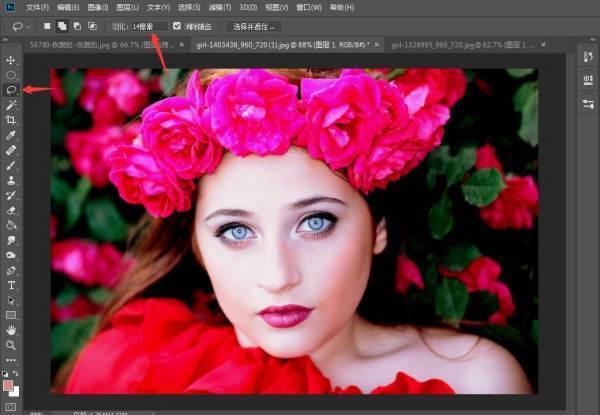The width and height of the screenshot is (600, 415).
Task: Select the Zoom tool
Action: coord(11,345)
